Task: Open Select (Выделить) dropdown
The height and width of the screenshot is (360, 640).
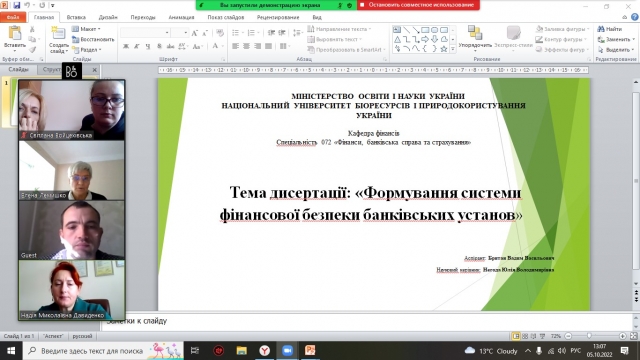Action: [616, 49]
